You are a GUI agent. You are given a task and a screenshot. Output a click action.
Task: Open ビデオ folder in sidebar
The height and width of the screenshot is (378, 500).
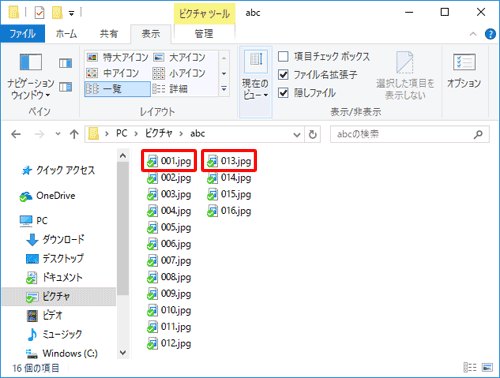tap(44, 315)
